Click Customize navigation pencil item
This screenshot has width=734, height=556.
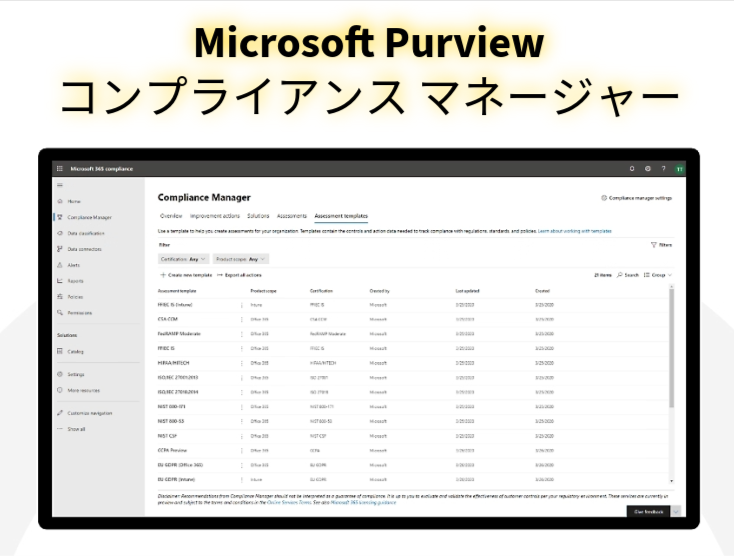[x=89, y=413]
